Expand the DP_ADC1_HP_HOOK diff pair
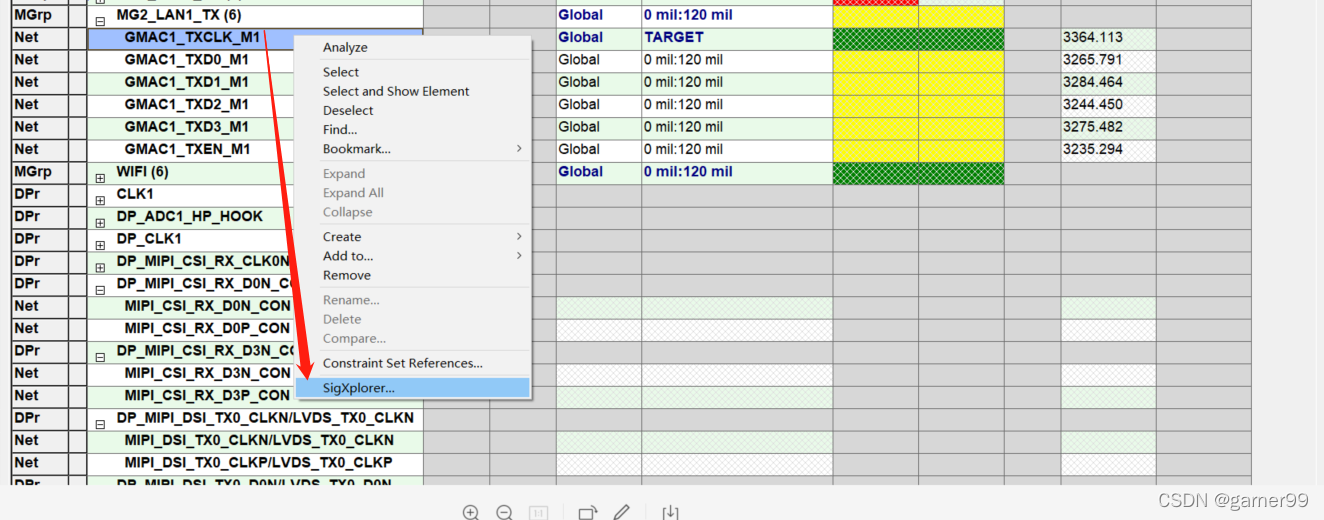Screen dimensions: 1324x520 point(100,218)
